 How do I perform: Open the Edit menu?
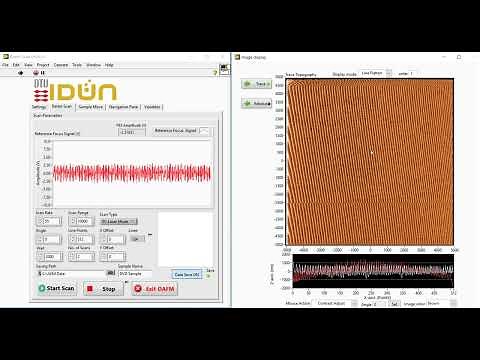16,65
